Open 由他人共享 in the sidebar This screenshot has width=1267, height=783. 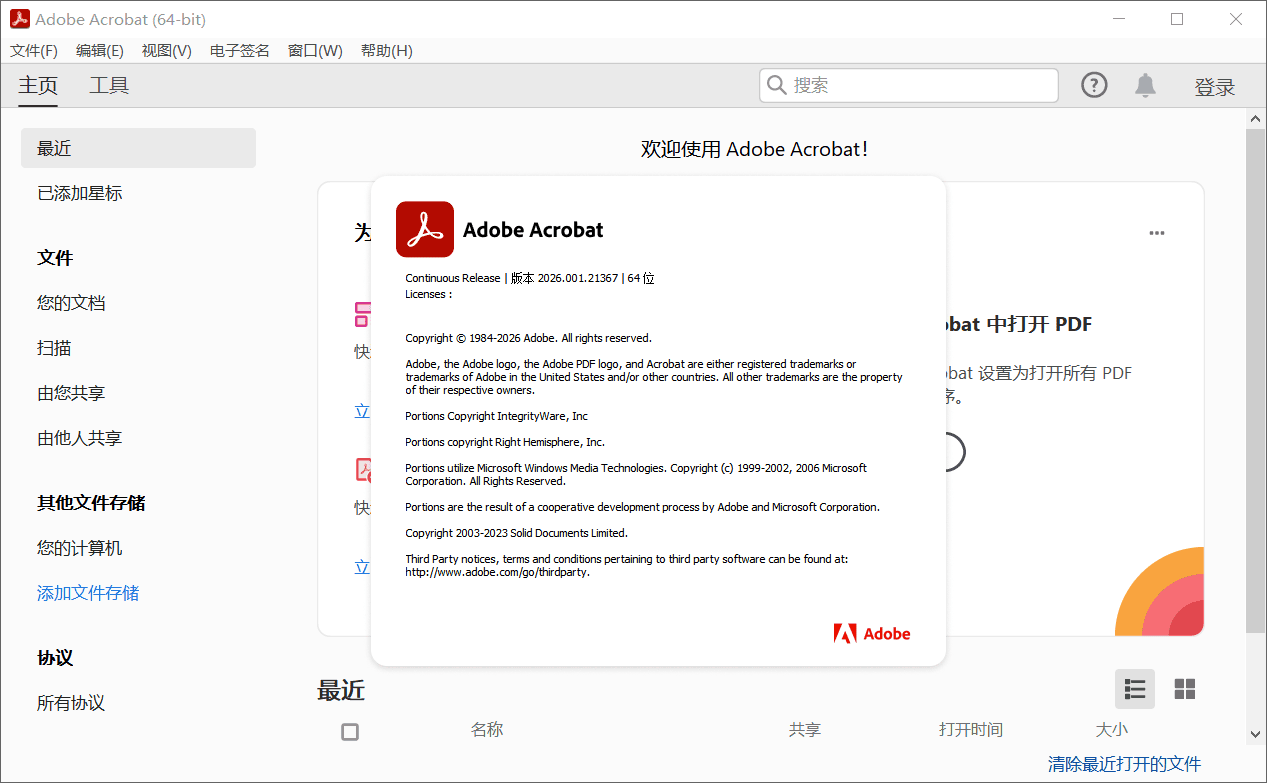pos(80,438)
